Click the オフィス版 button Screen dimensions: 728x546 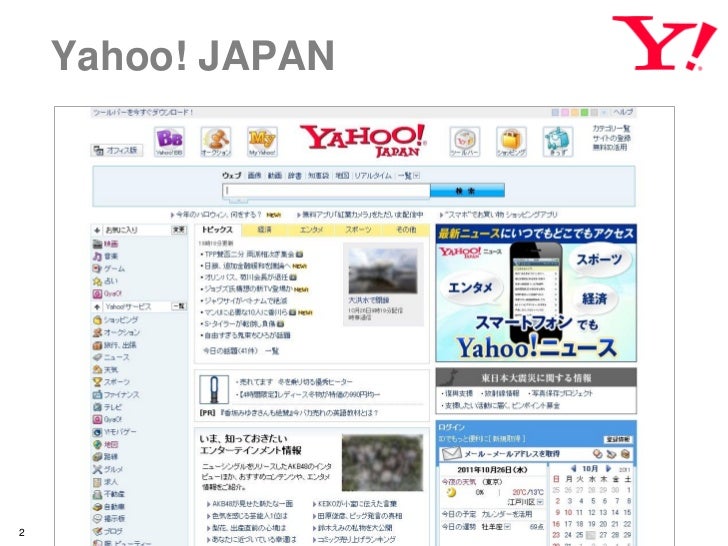(117, 150)
